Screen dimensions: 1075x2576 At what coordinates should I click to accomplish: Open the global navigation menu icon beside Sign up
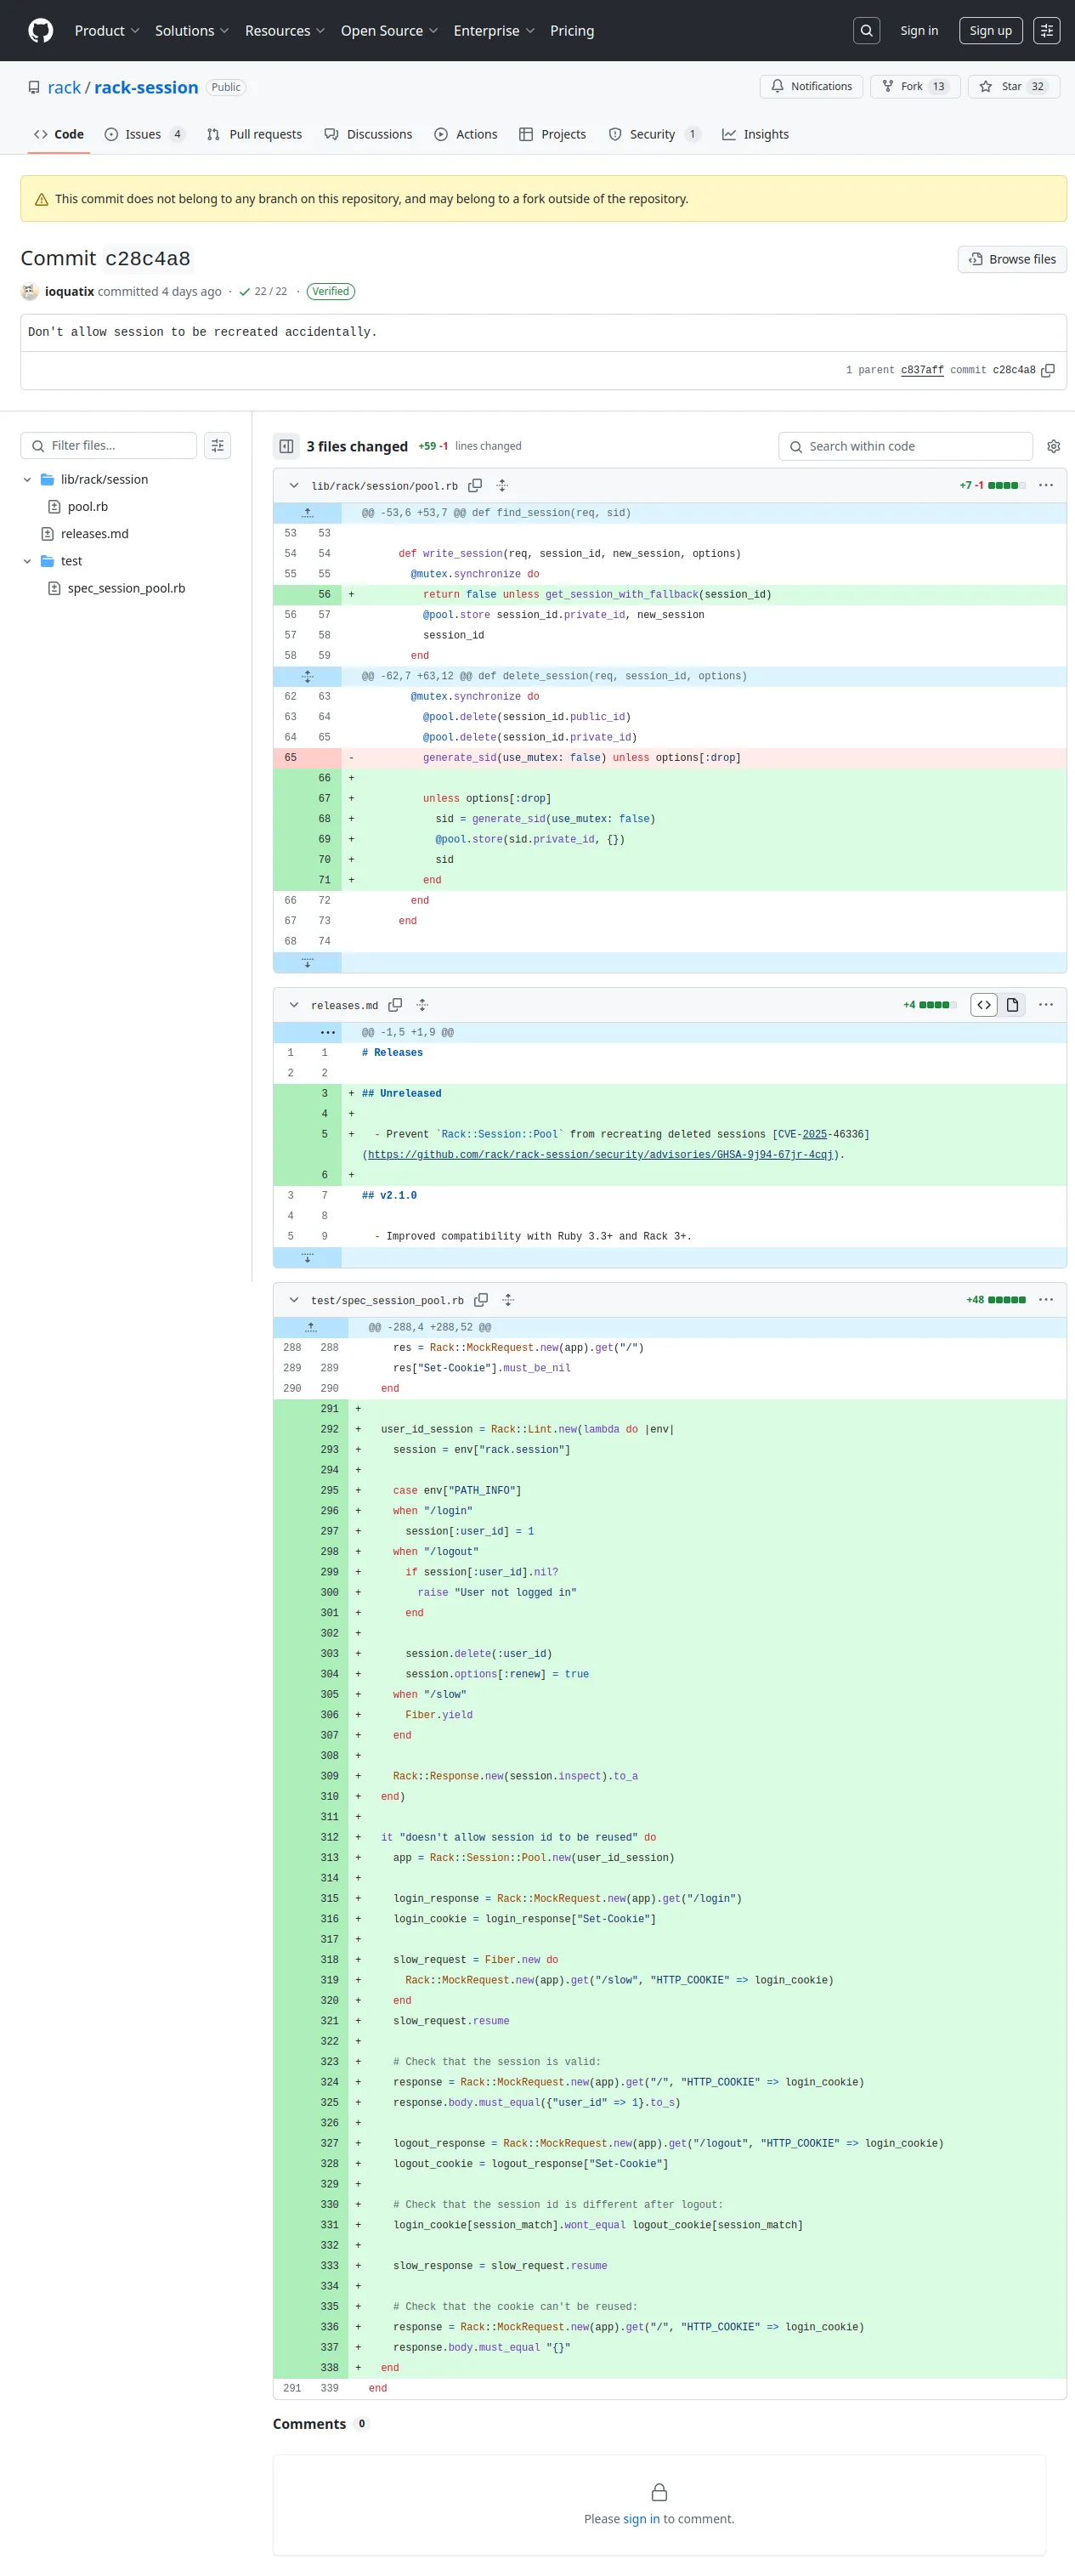(x=1047, y=31)
